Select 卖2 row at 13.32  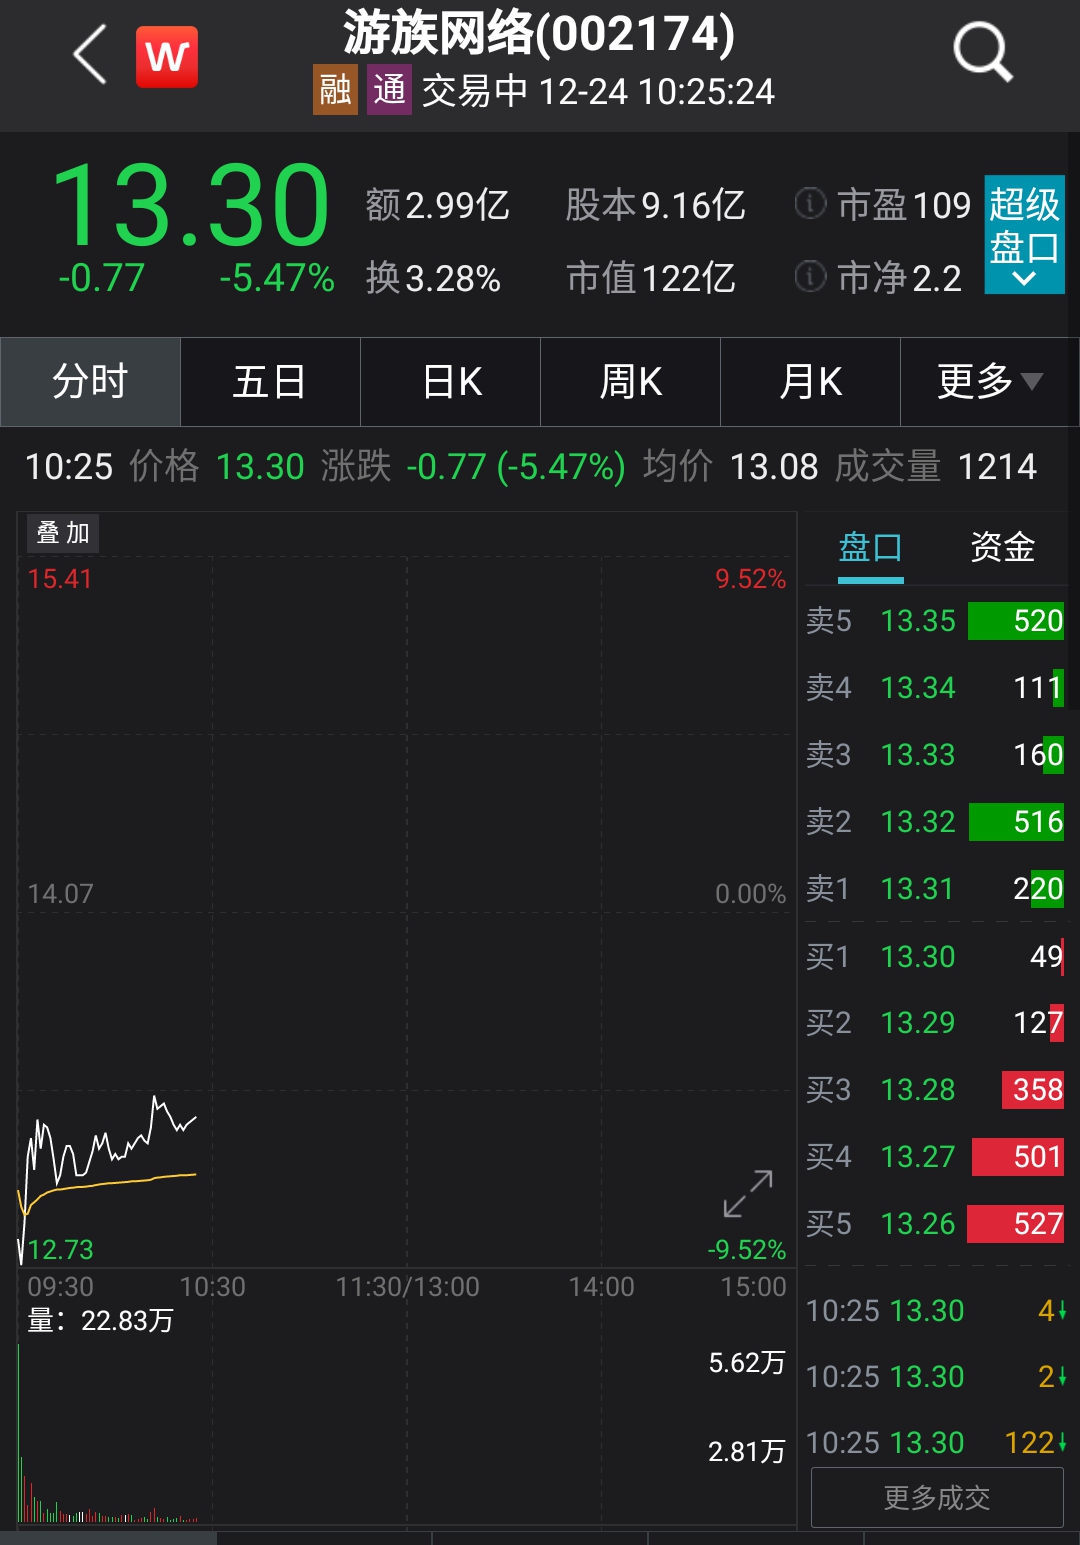tap(935, 822)
